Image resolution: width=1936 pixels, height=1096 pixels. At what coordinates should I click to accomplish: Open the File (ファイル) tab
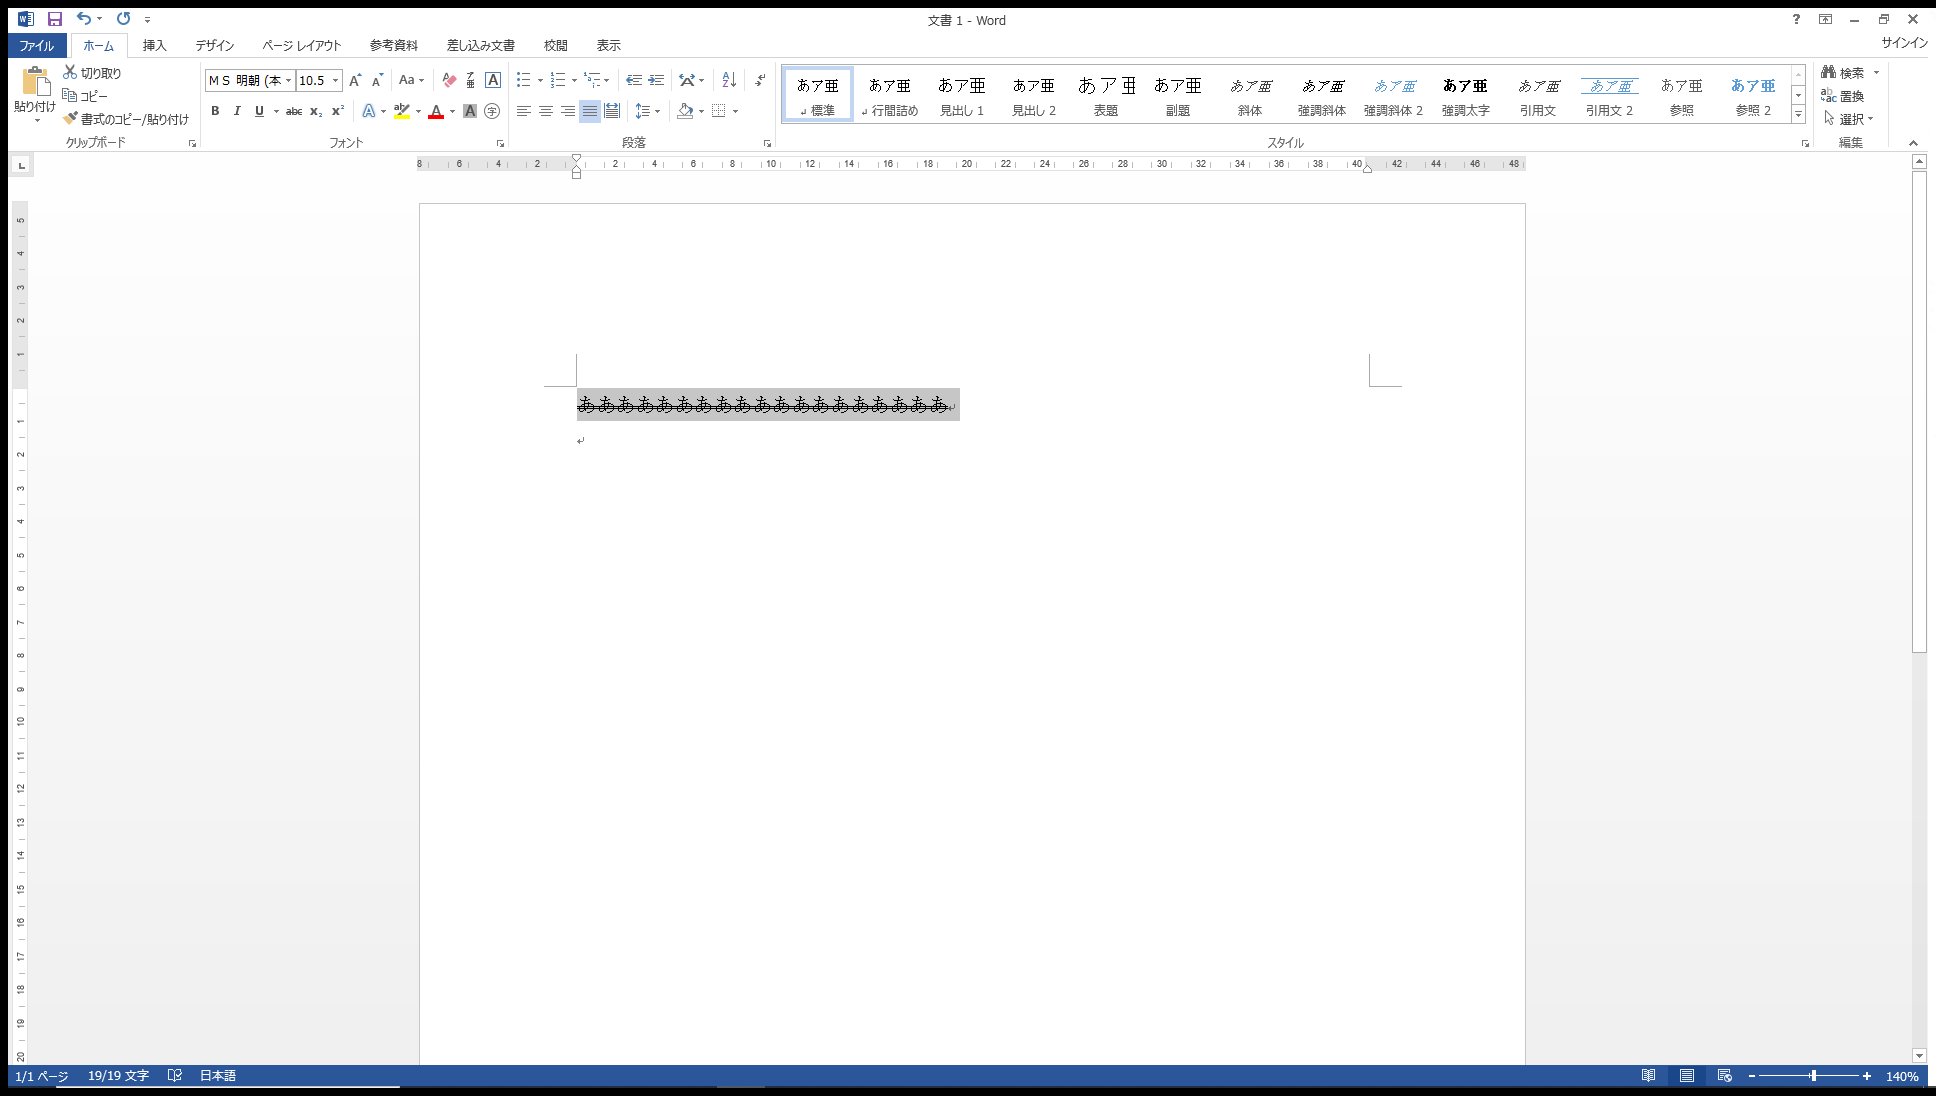[37, 45]
